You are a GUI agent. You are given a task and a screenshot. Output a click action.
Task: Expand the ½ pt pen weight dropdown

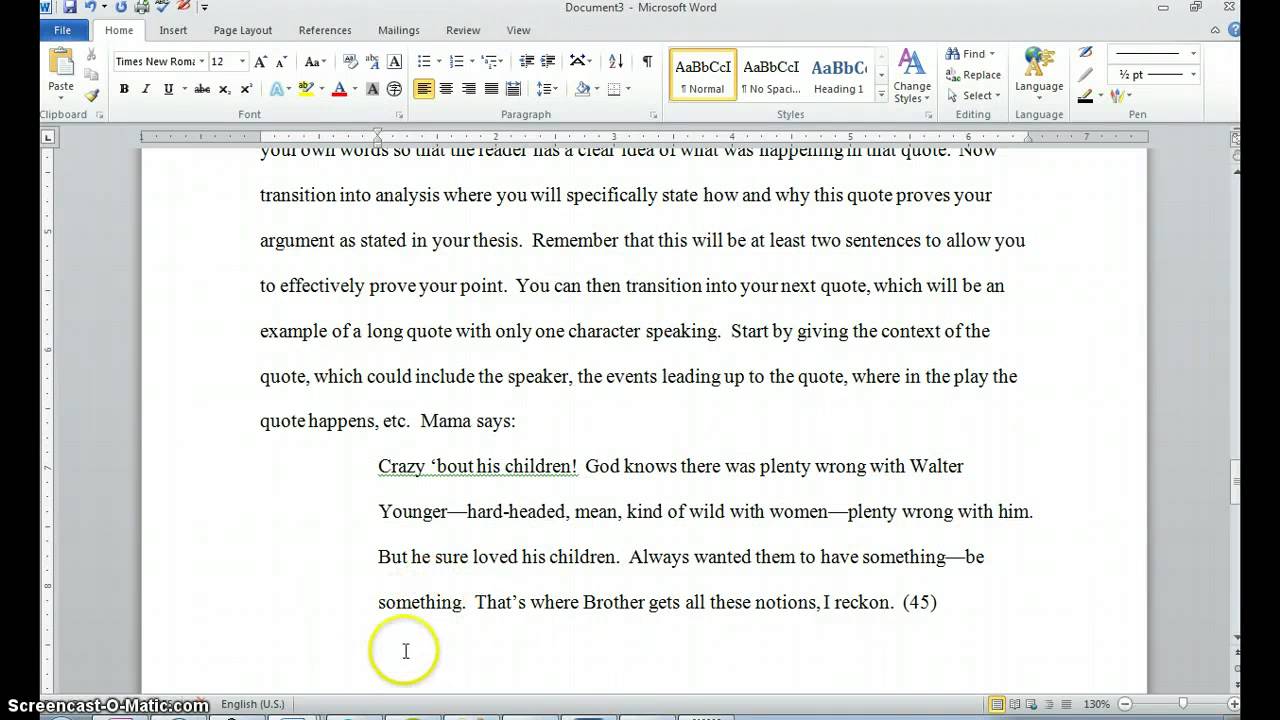[1192, 75]
